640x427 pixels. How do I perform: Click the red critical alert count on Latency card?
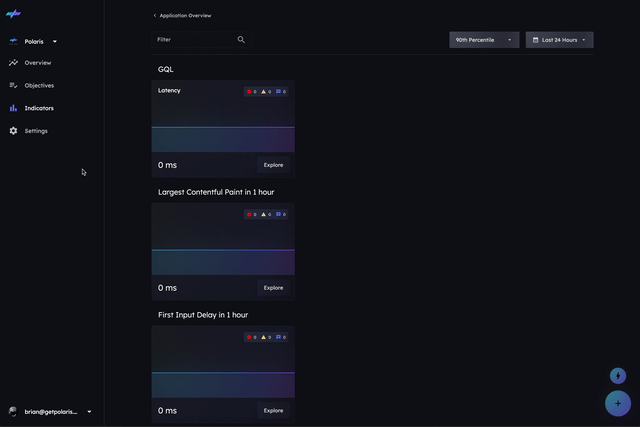pyautogui.click(x=252, y=91)
